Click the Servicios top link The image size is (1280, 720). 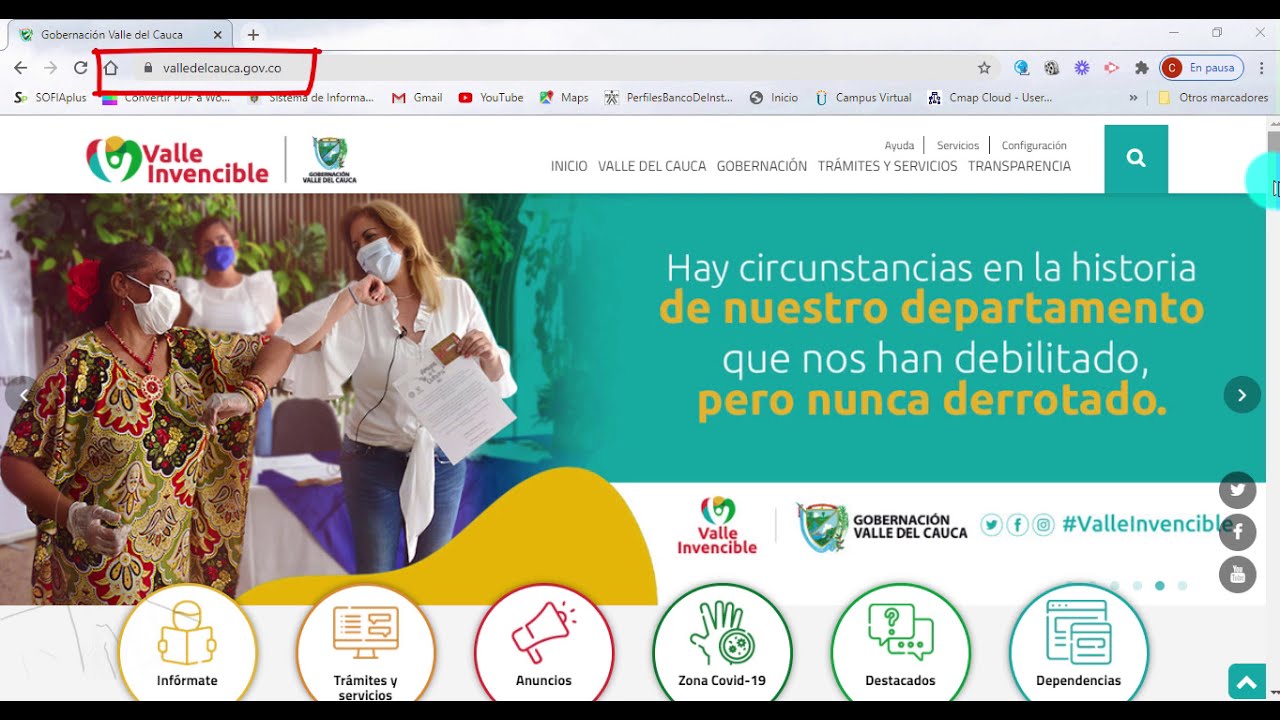point(957,145)
